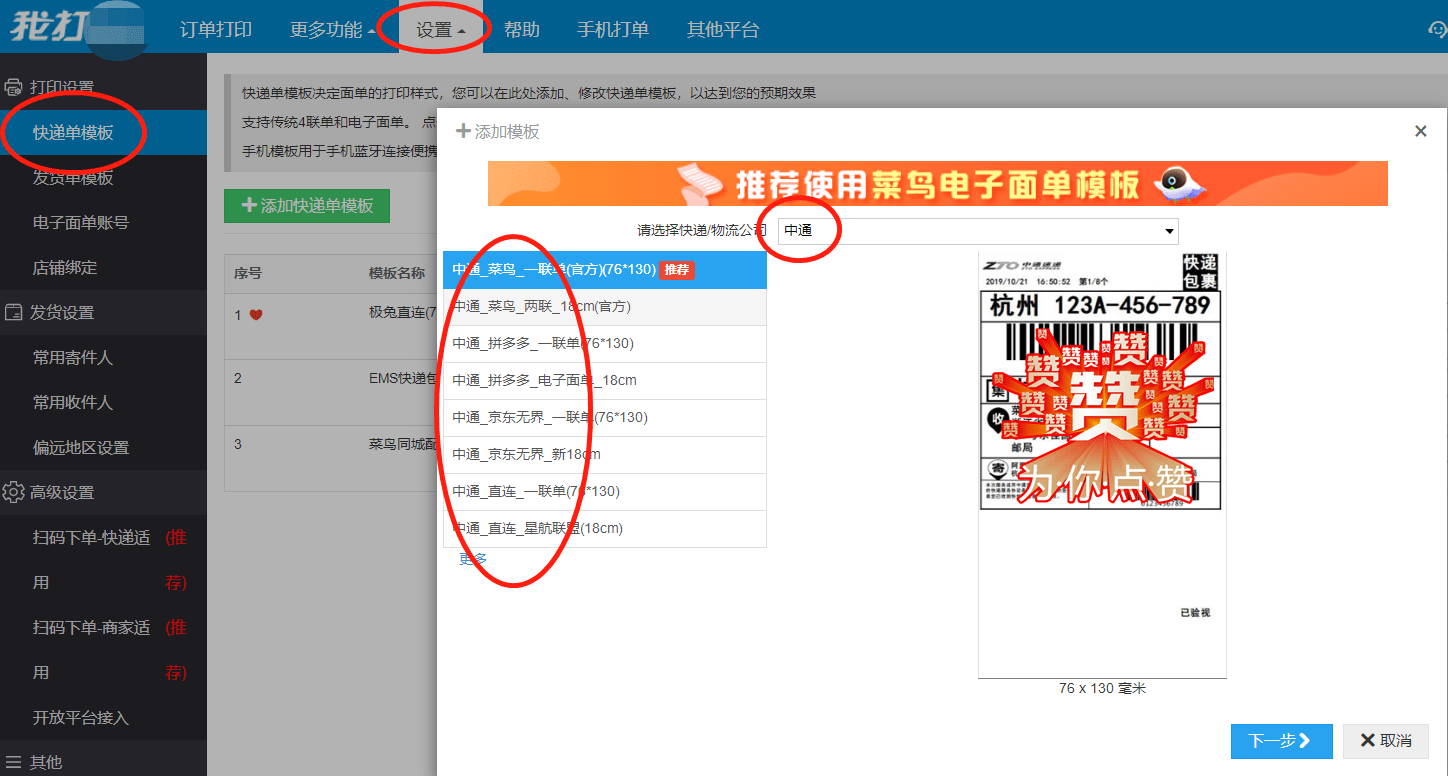Open the 快递/物流公司 dropdown showing 中通
Viewport: 1448px width, 776px height.
978,231
